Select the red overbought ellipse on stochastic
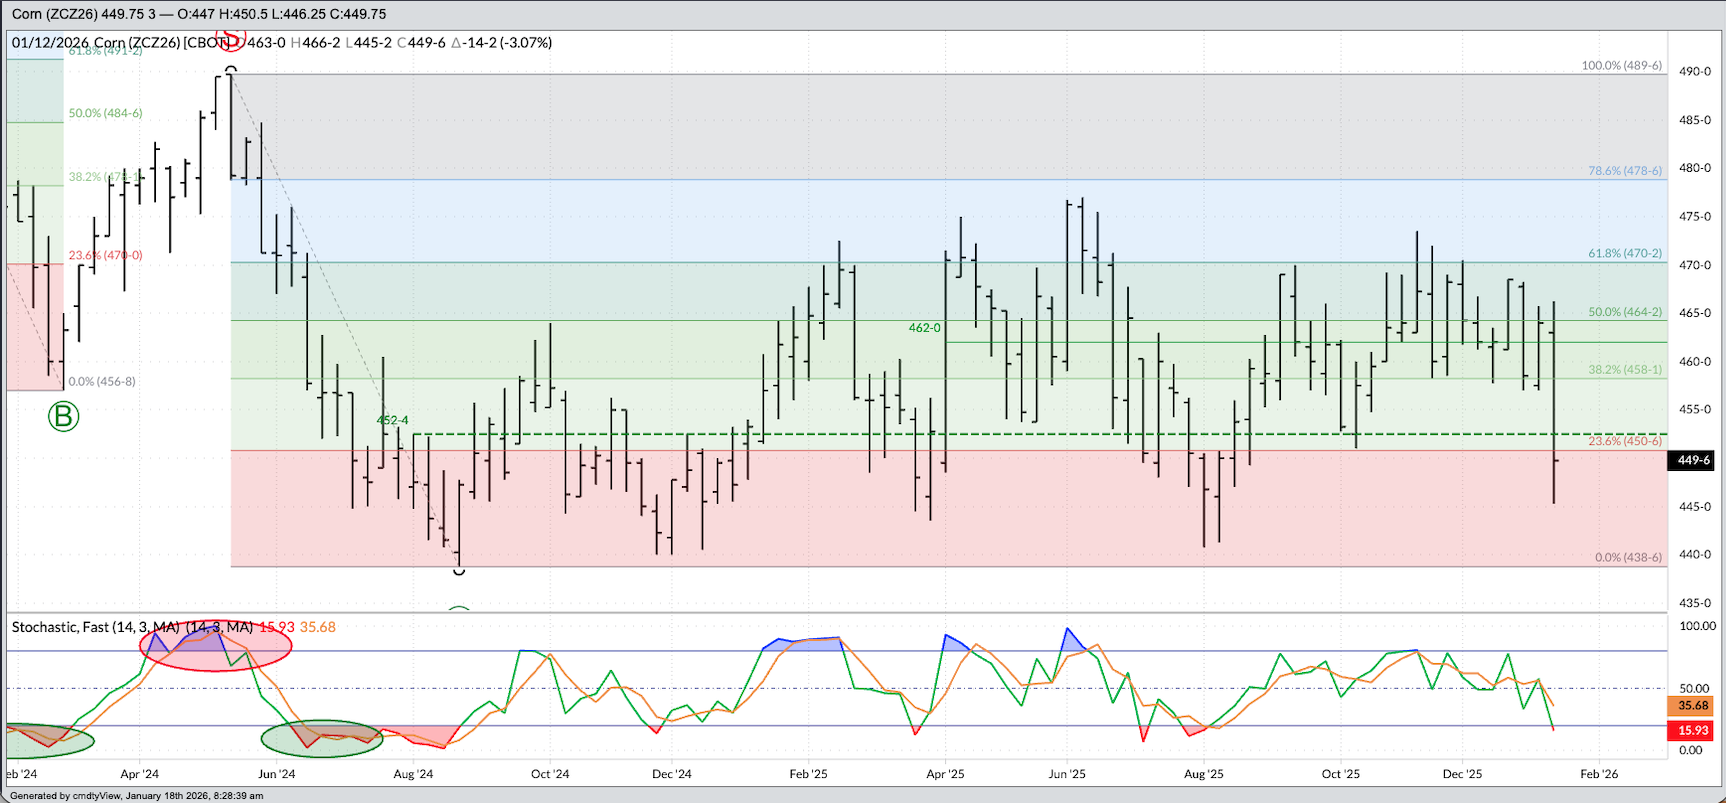This screenshot has width=1726, height=803. [x=215, y=645]
